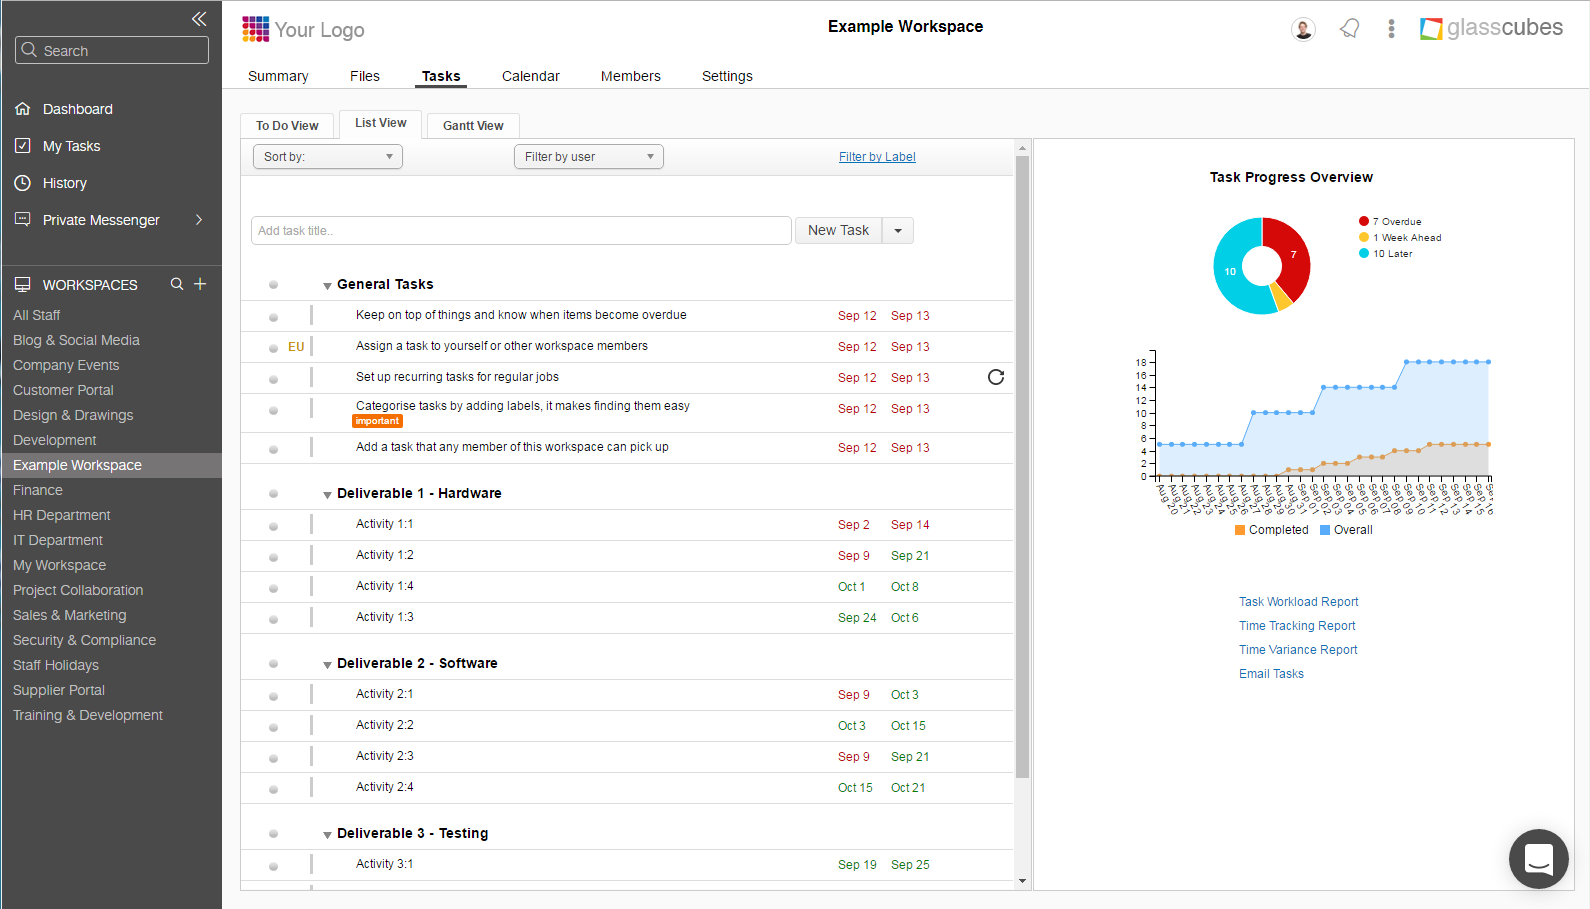Collapse the sidebar with double-chevron icon
The image size is (1590, 909).
(x=199, y=18)
